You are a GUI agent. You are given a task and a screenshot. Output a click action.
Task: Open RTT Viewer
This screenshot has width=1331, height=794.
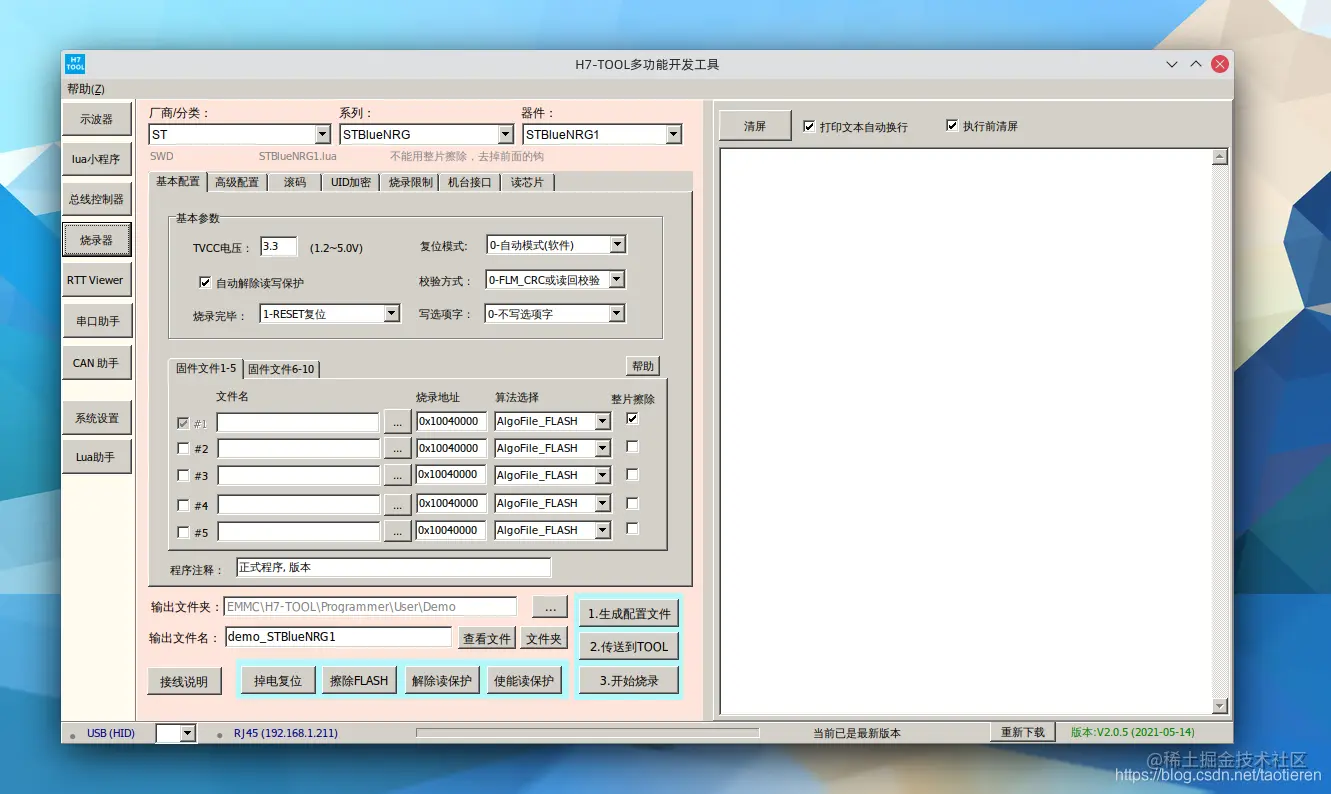[97, 280]
